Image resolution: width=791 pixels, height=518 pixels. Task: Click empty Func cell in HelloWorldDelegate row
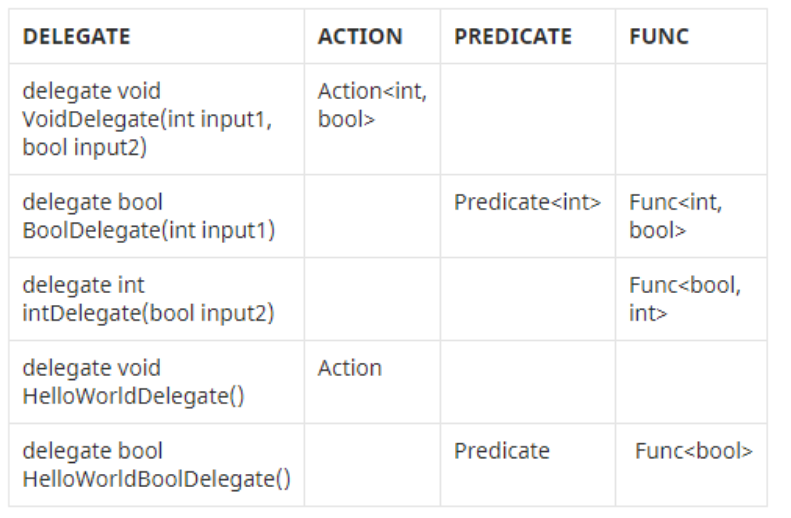click(691, 382)
